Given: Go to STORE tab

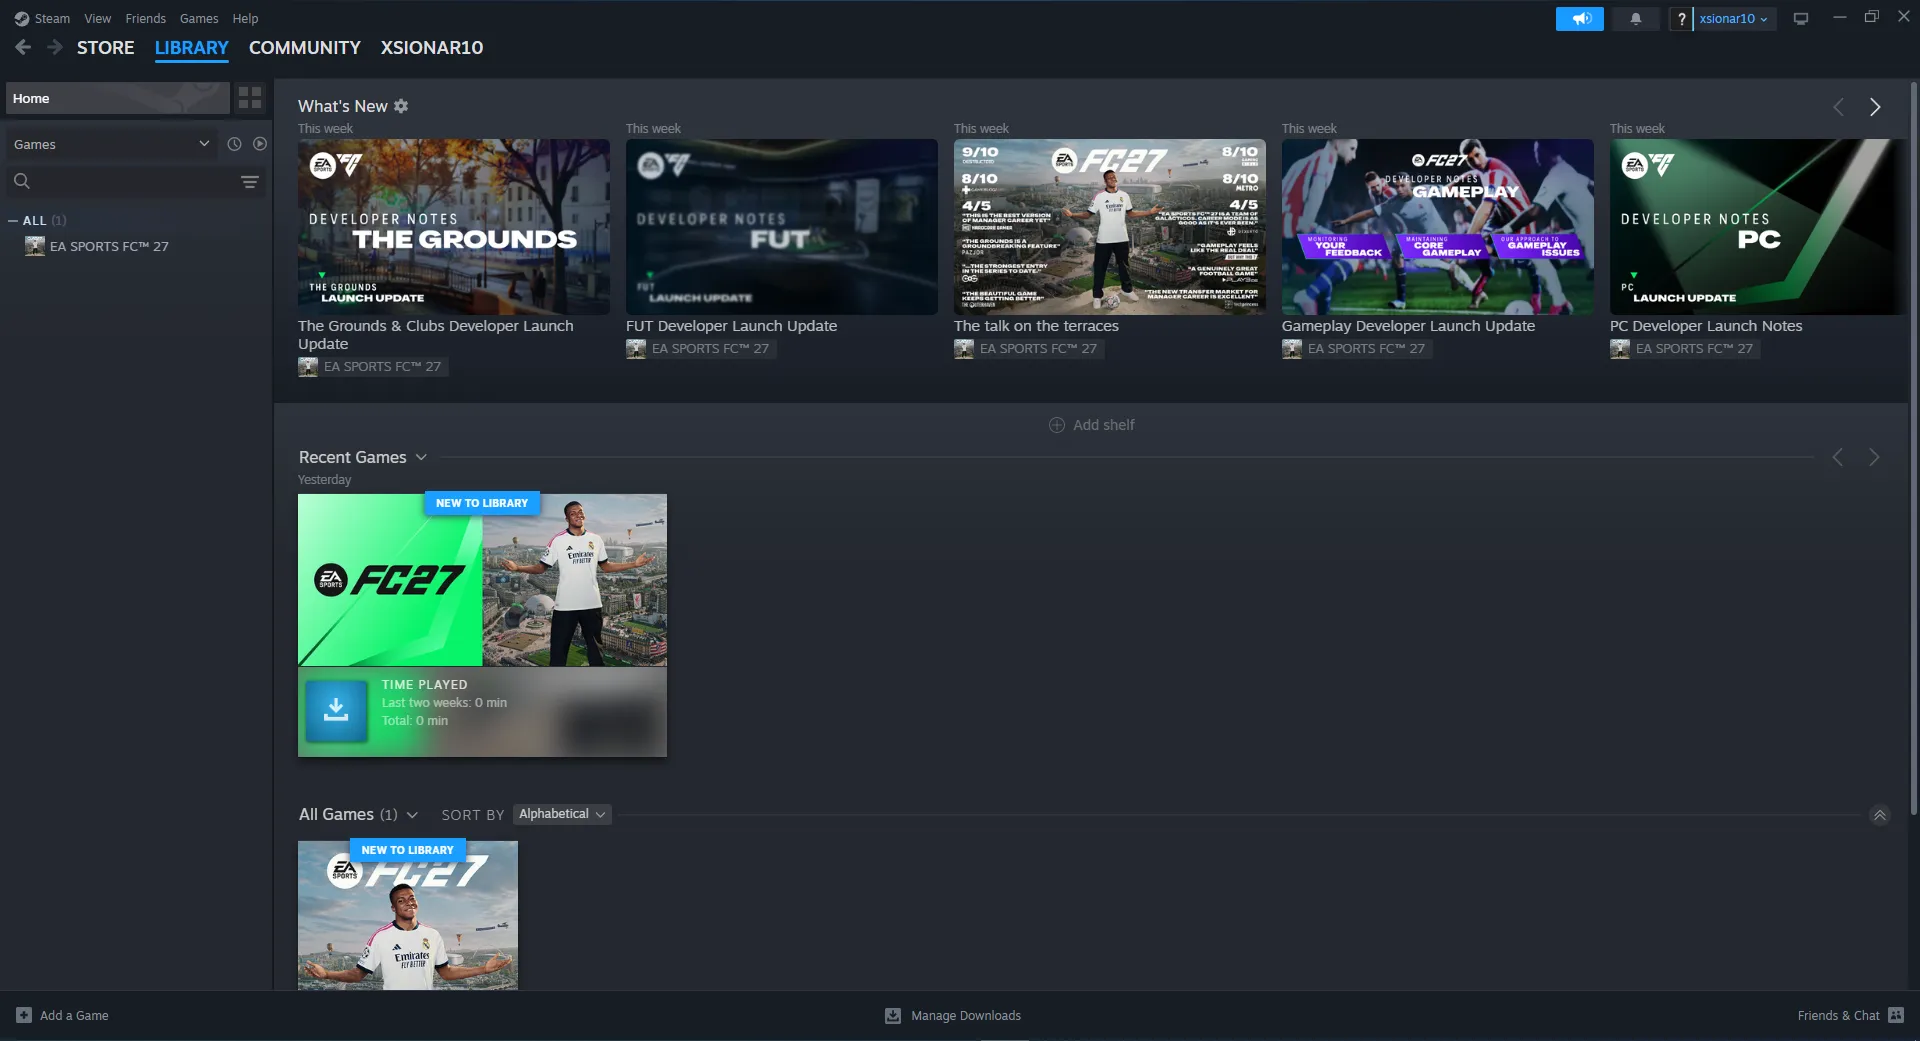Looking at the screenshot, I should click(x=106, y=47).
